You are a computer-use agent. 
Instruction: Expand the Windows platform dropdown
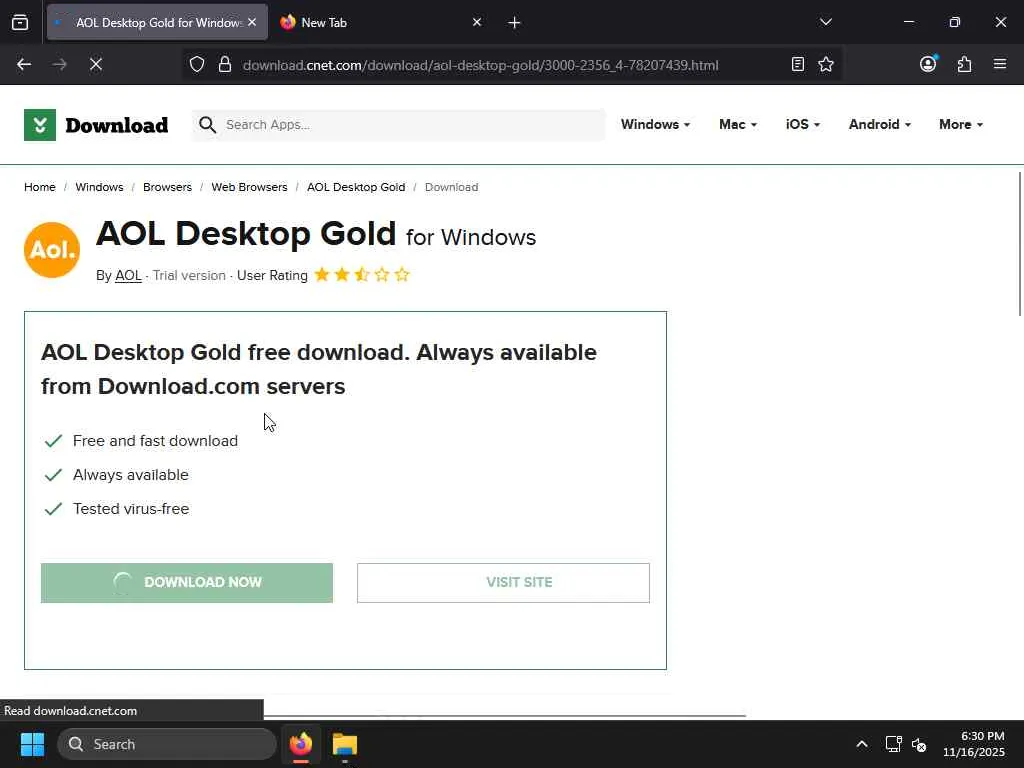655,125
